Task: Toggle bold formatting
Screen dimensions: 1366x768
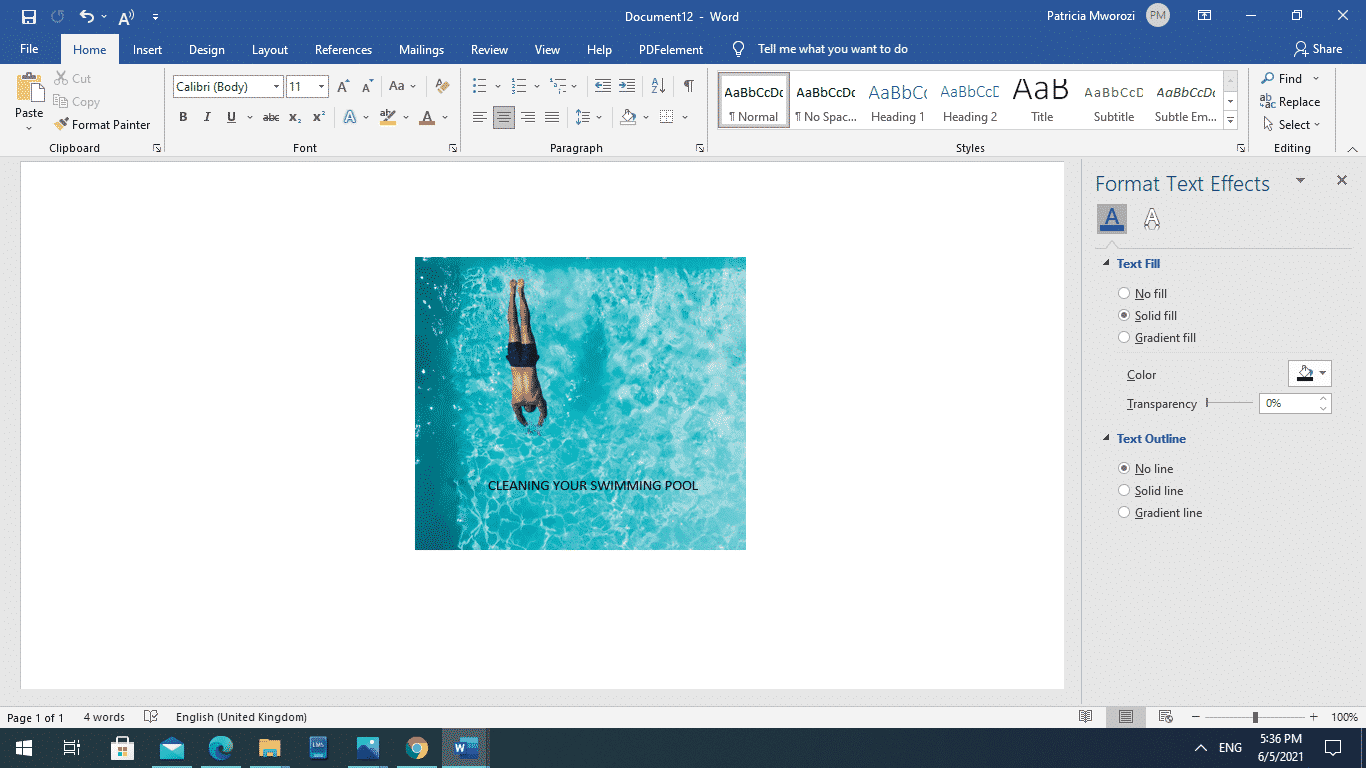Action: coord(183,117)
